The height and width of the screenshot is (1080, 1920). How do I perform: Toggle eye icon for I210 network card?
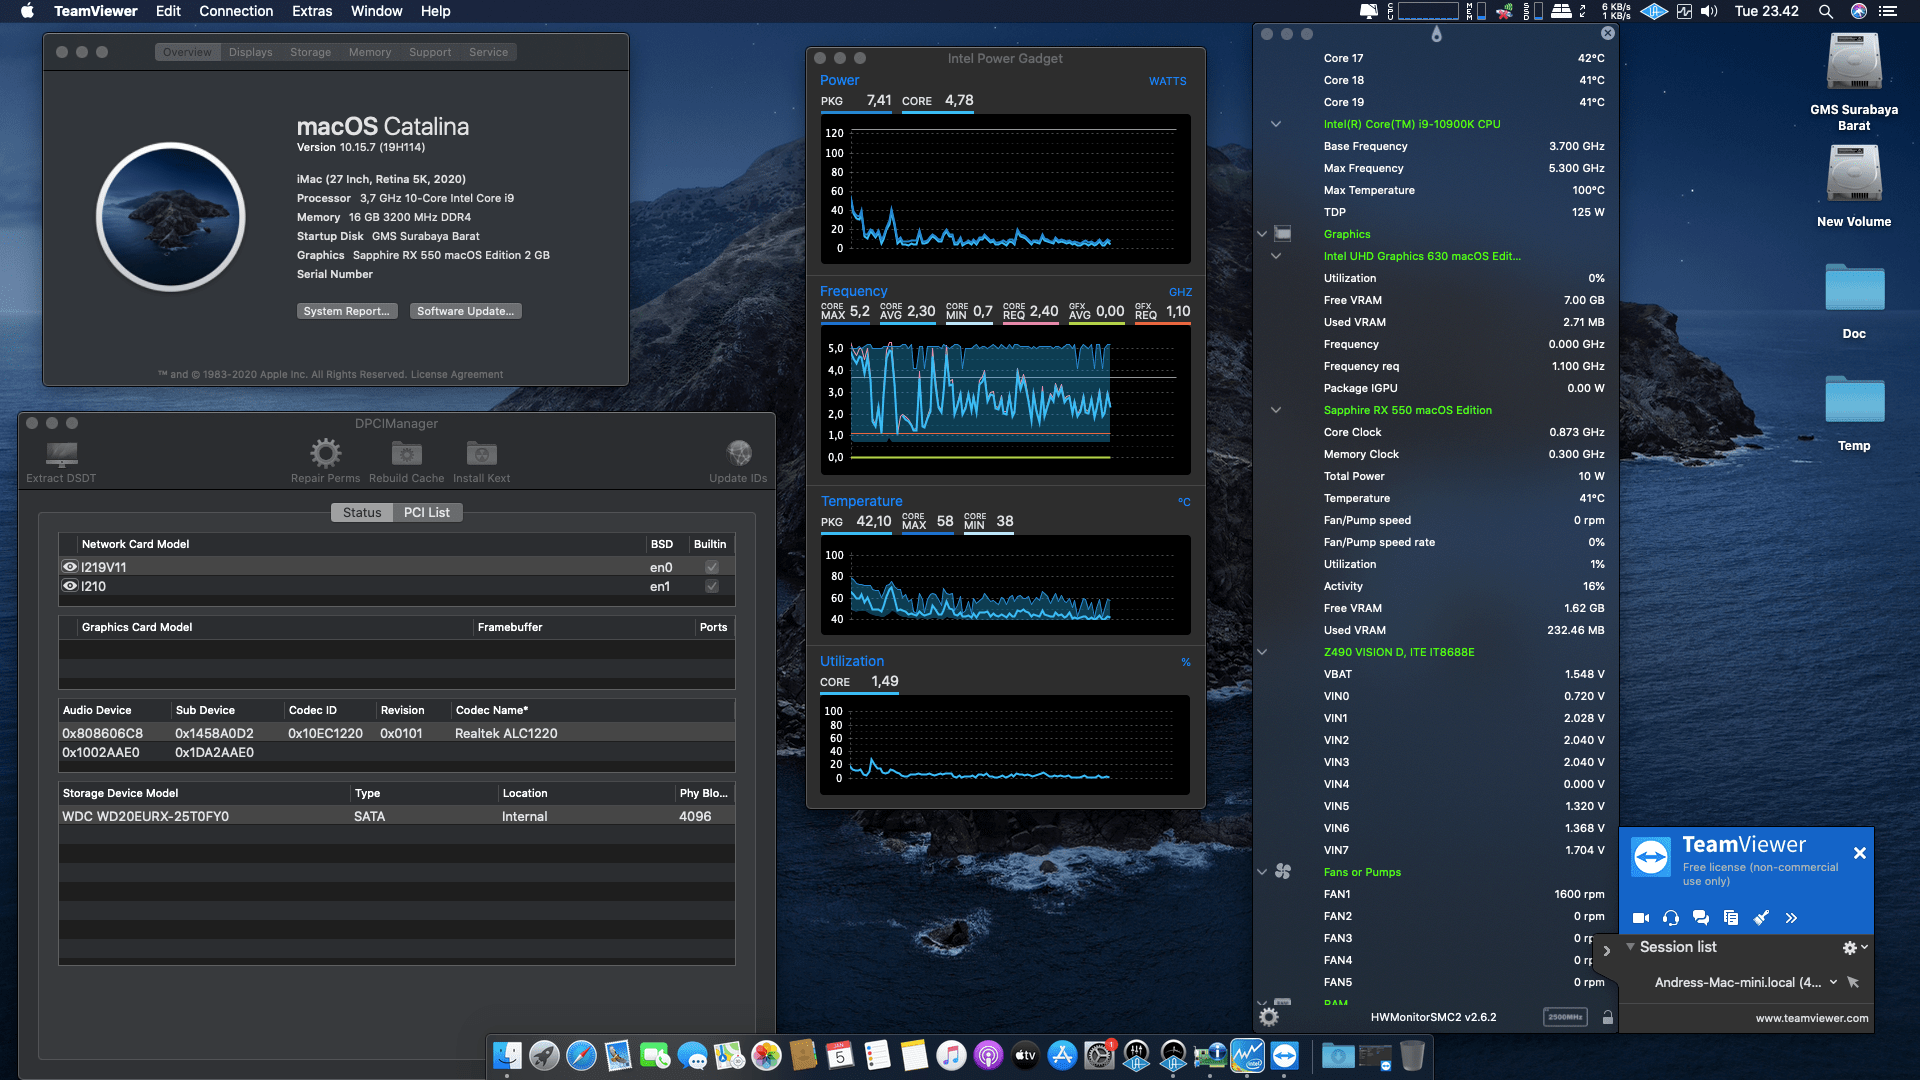(x=70, y=586)
